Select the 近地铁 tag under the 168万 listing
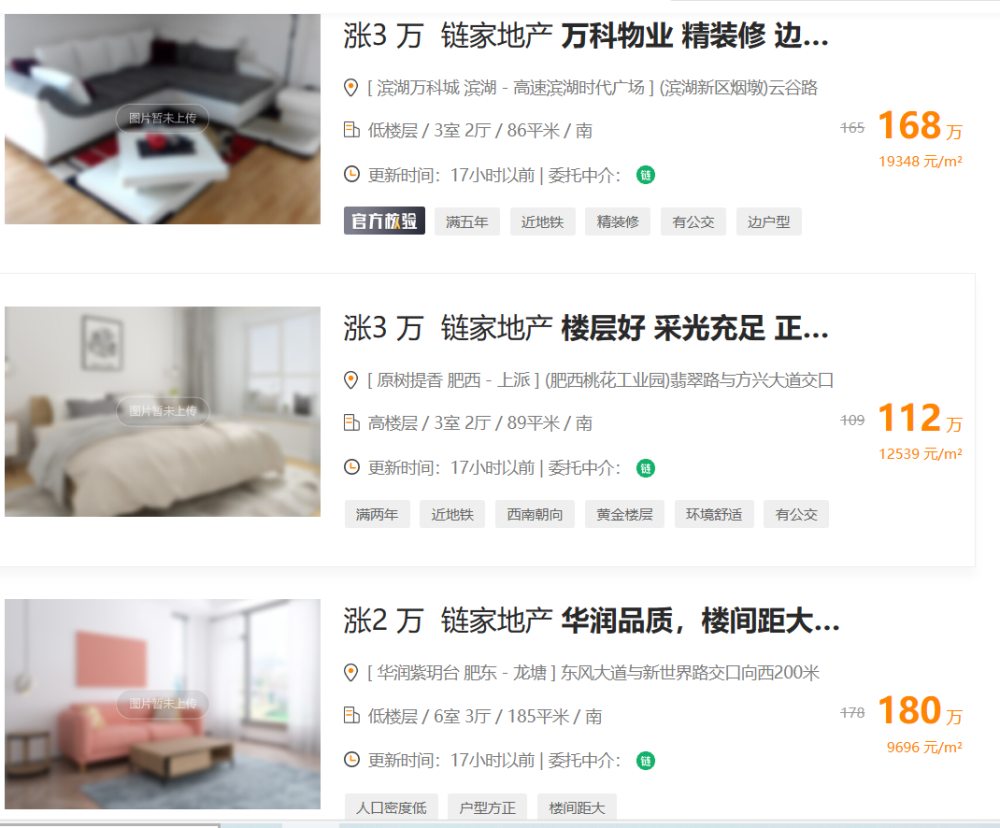The height and width of the screenshot is (828, 1000). [x=542, y=221]
